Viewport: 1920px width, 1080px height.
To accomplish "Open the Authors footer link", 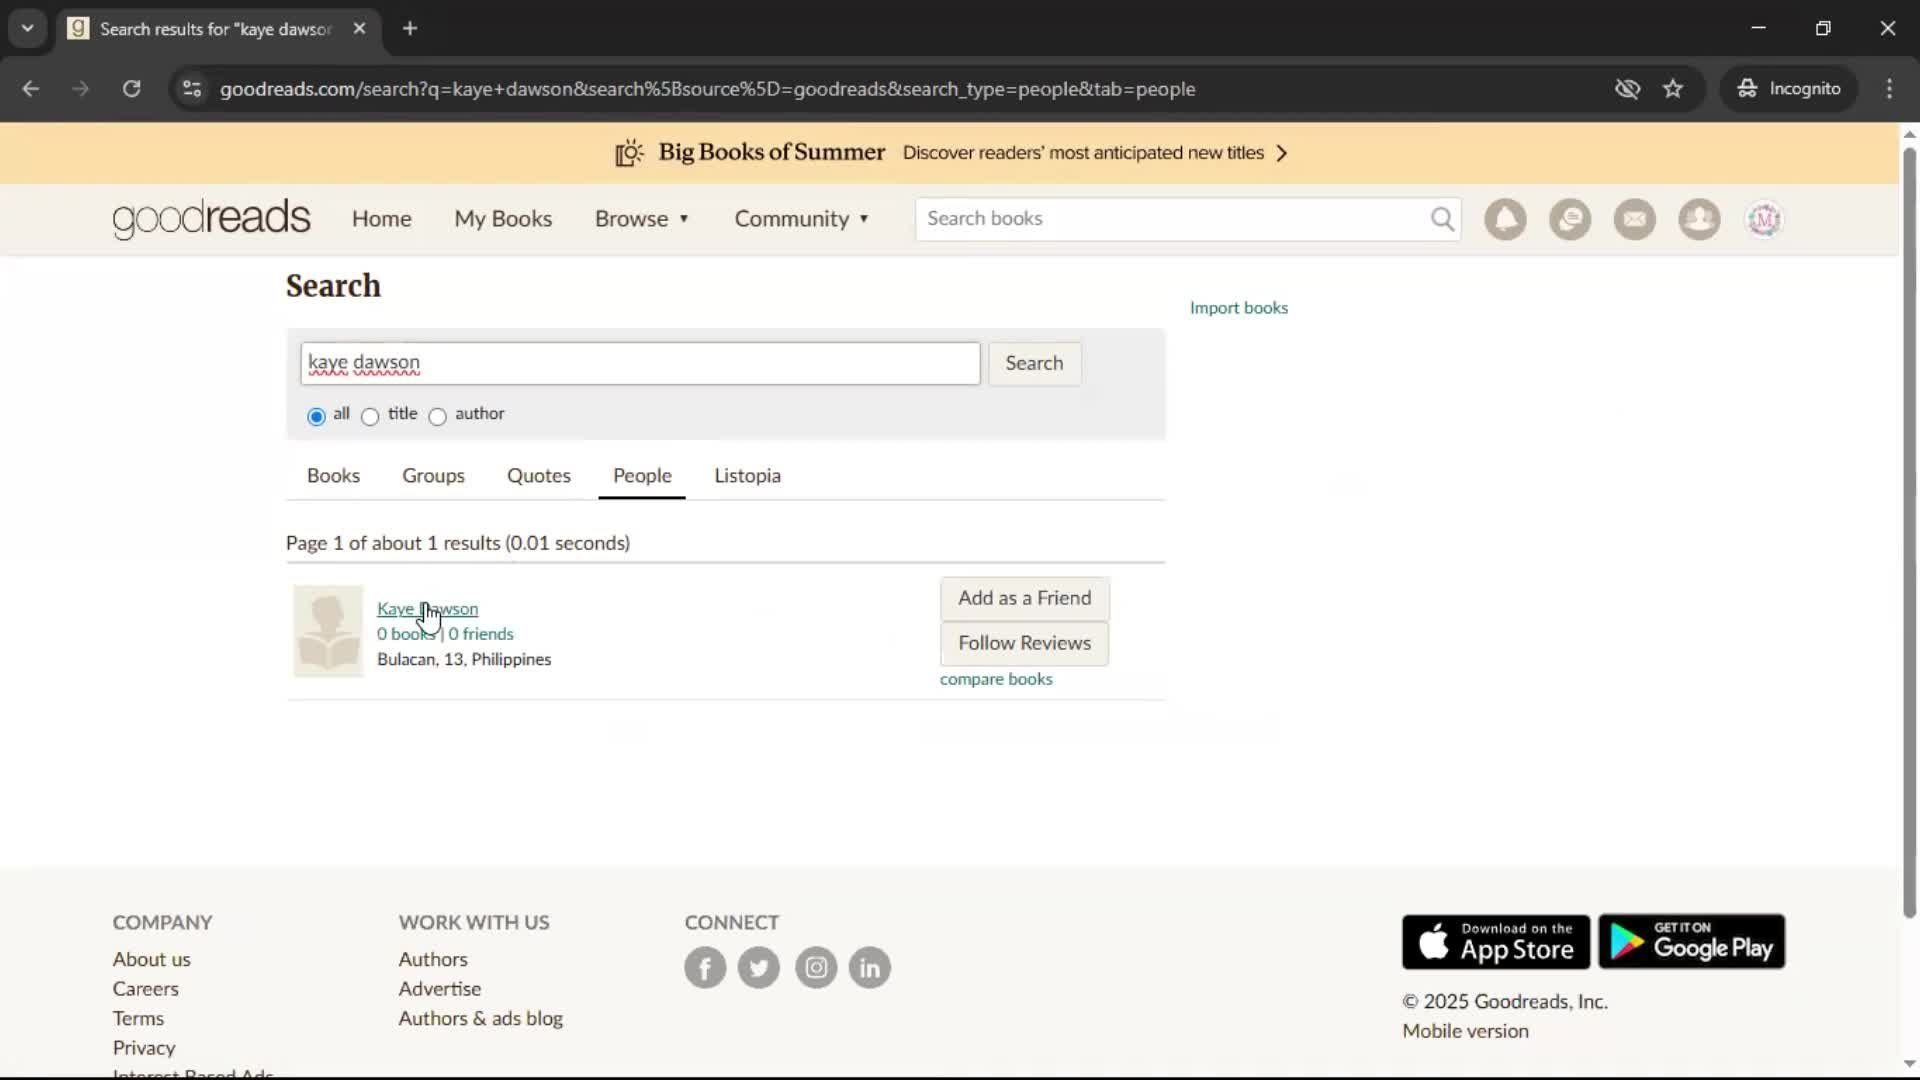I will [x=433, y=959].
